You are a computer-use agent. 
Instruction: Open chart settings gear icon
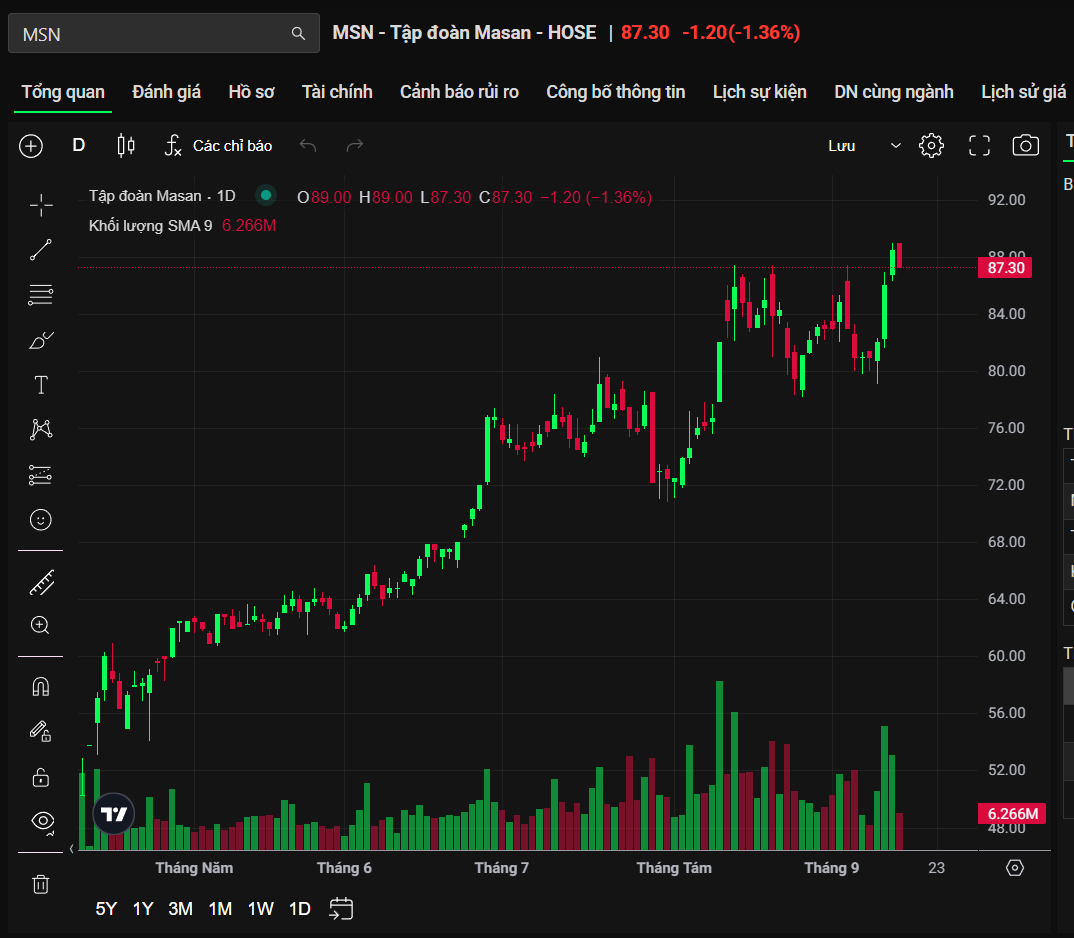[931, 145]
